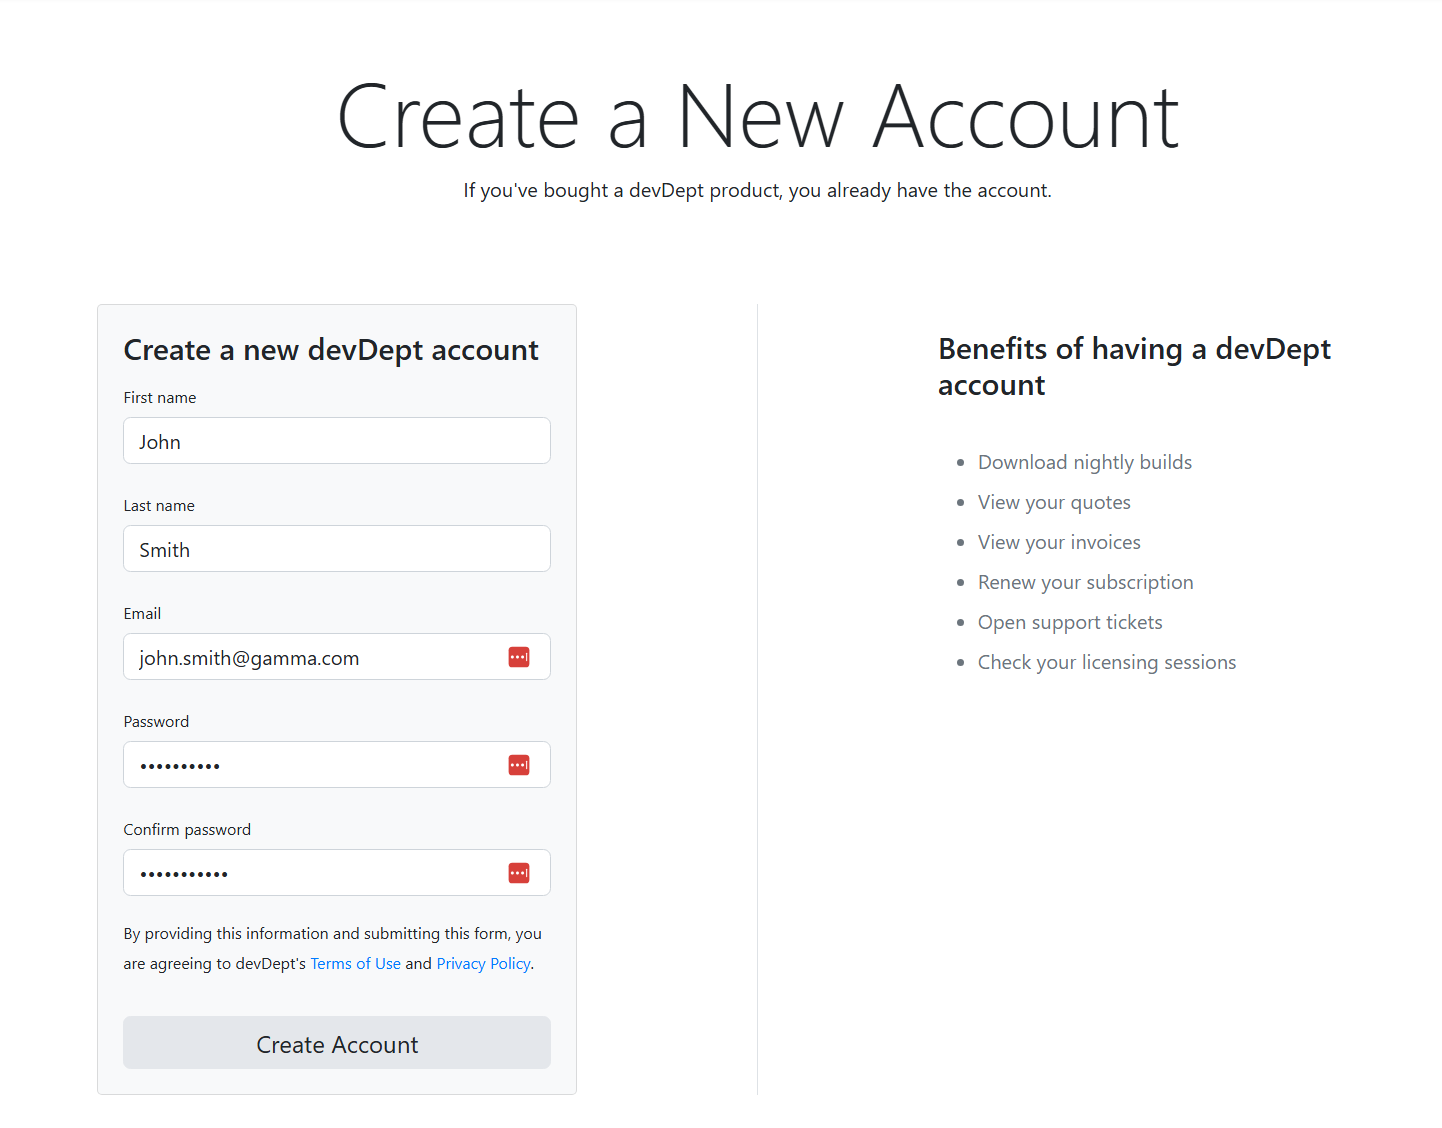Open the Terms of Use link
Image resolution: width=1442 pixels, height=1128 pixels.
point(356,964)
